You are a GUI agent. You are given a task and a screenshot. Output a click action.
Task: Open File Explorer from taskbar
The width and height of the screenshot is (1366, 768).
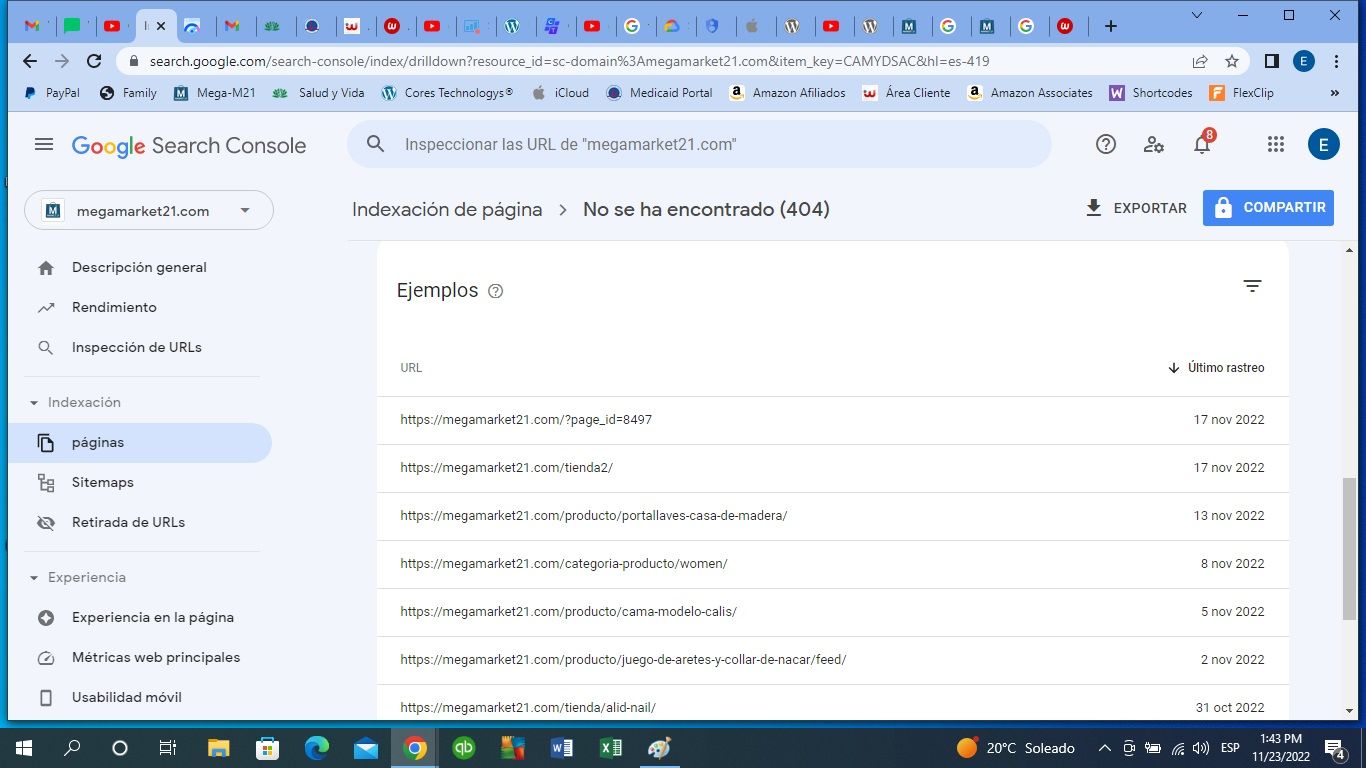pyautogui.click(x=218, y=748)
